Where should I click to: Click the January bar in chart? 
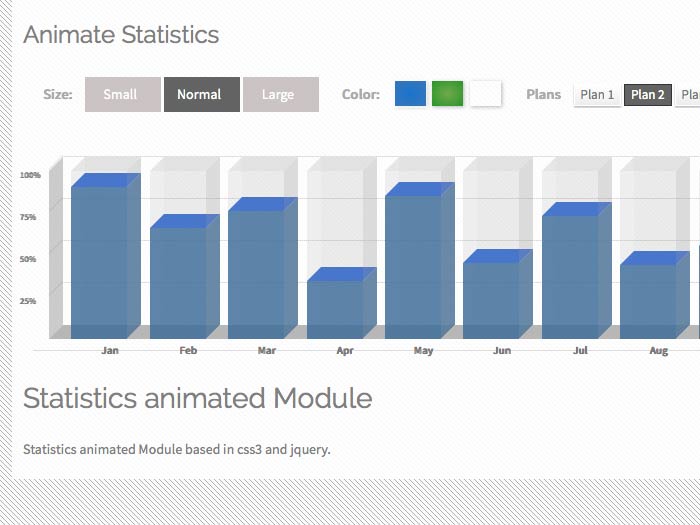100,260
